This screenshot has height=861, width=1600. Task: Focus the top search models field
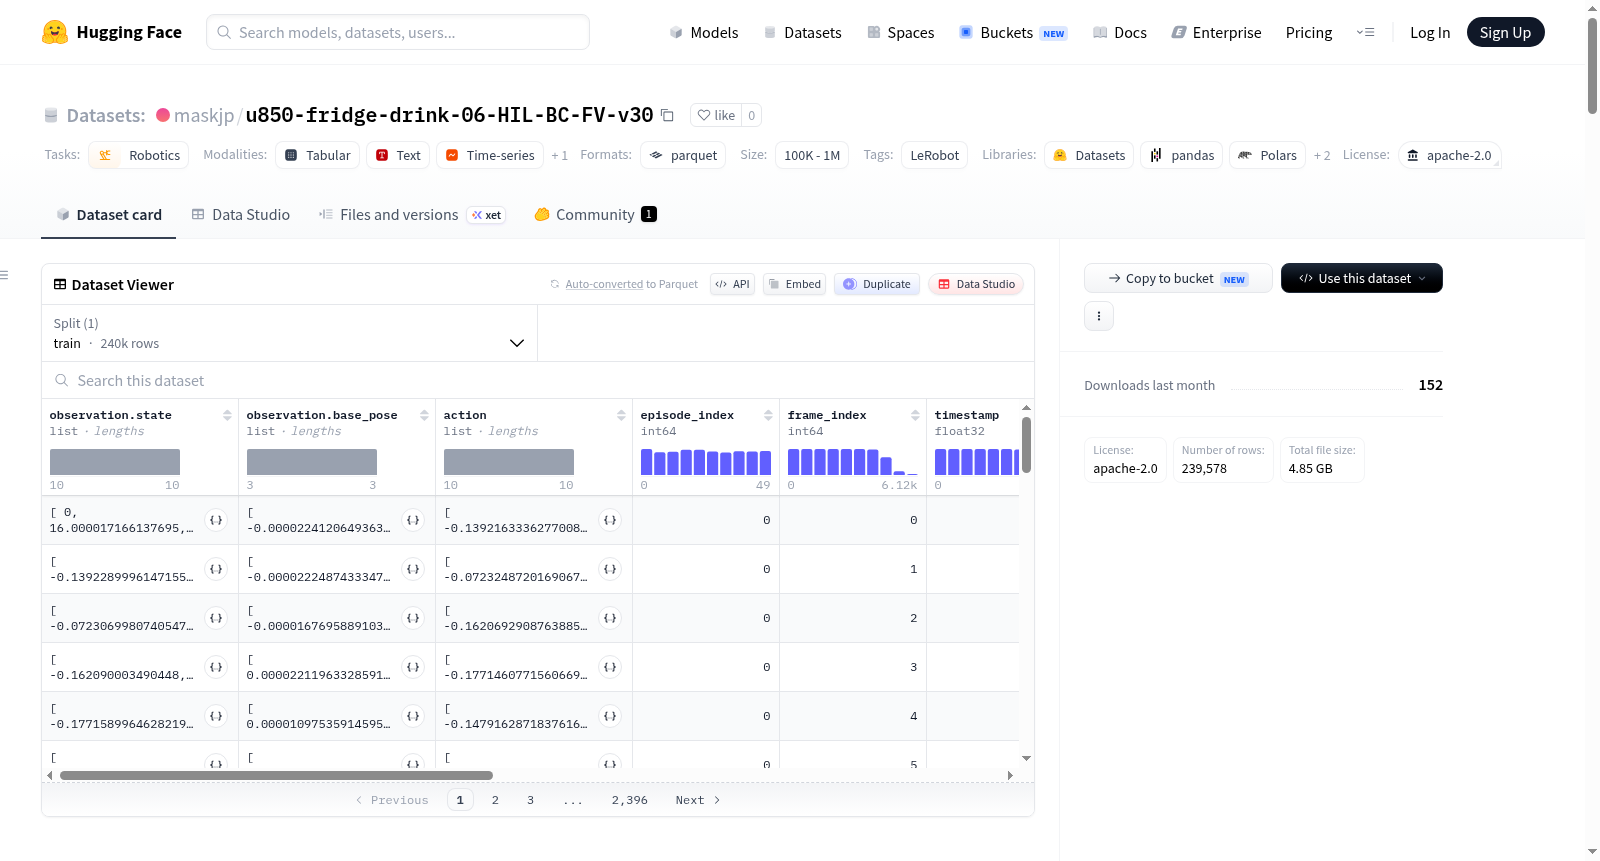[x=398, y=32]
